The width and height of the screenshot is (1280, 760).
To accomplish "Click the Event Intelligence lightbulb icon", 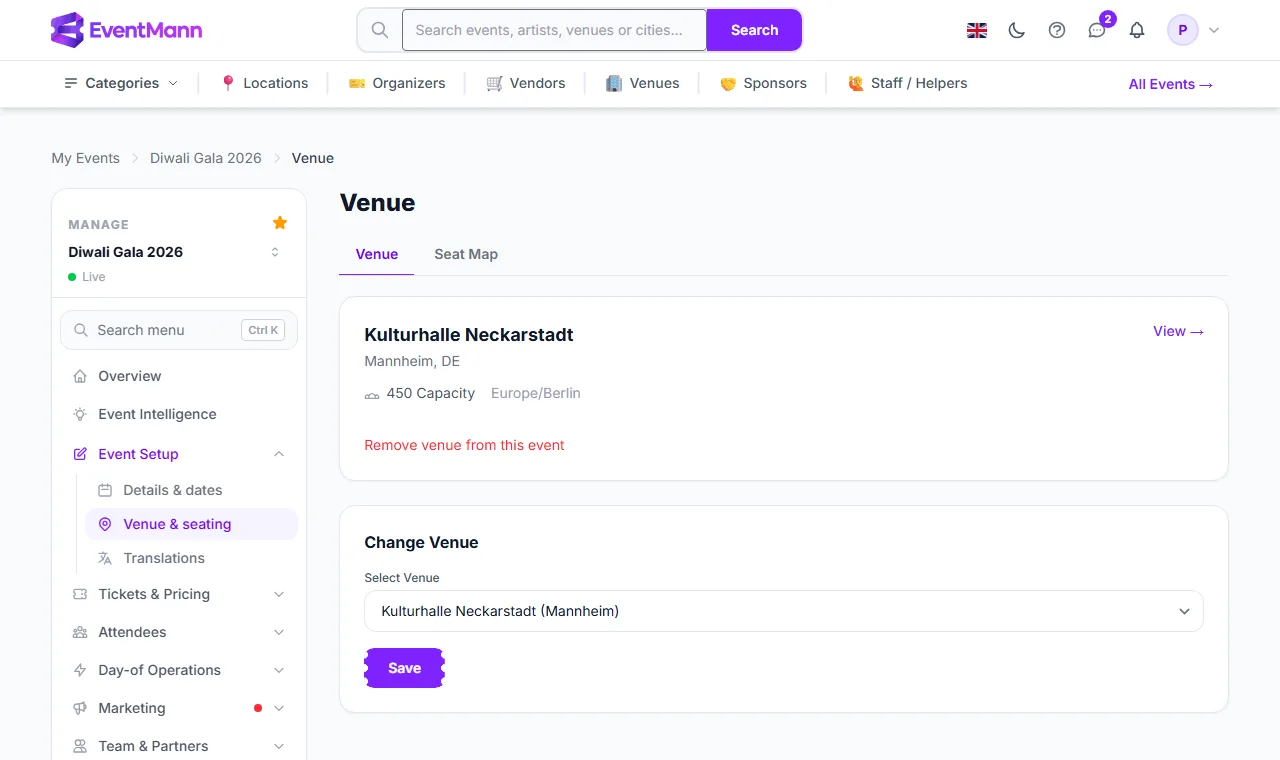I will [80, 414].
